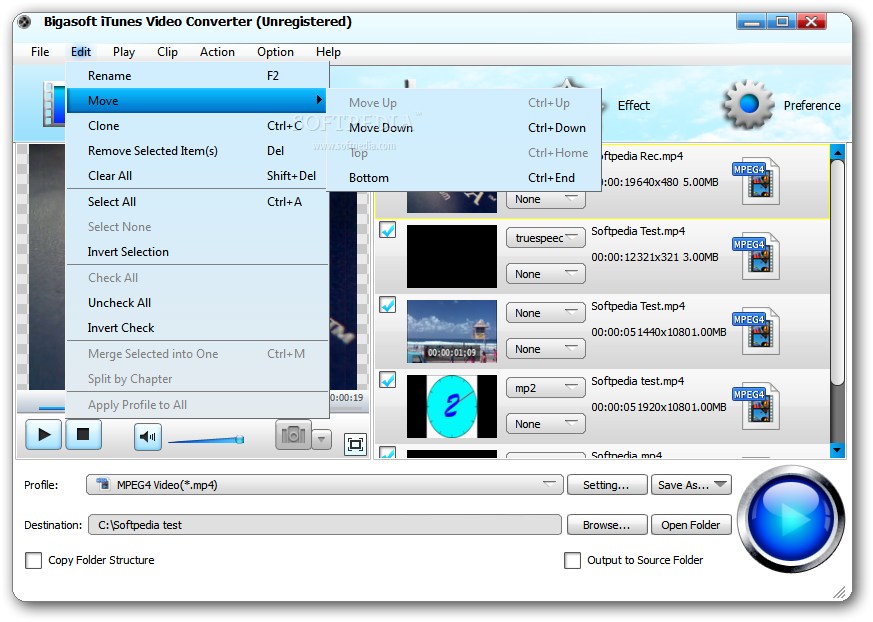The image size is (873, 622).
Task: Click the app icon in title bar
Action: click(x=24, y=22)
